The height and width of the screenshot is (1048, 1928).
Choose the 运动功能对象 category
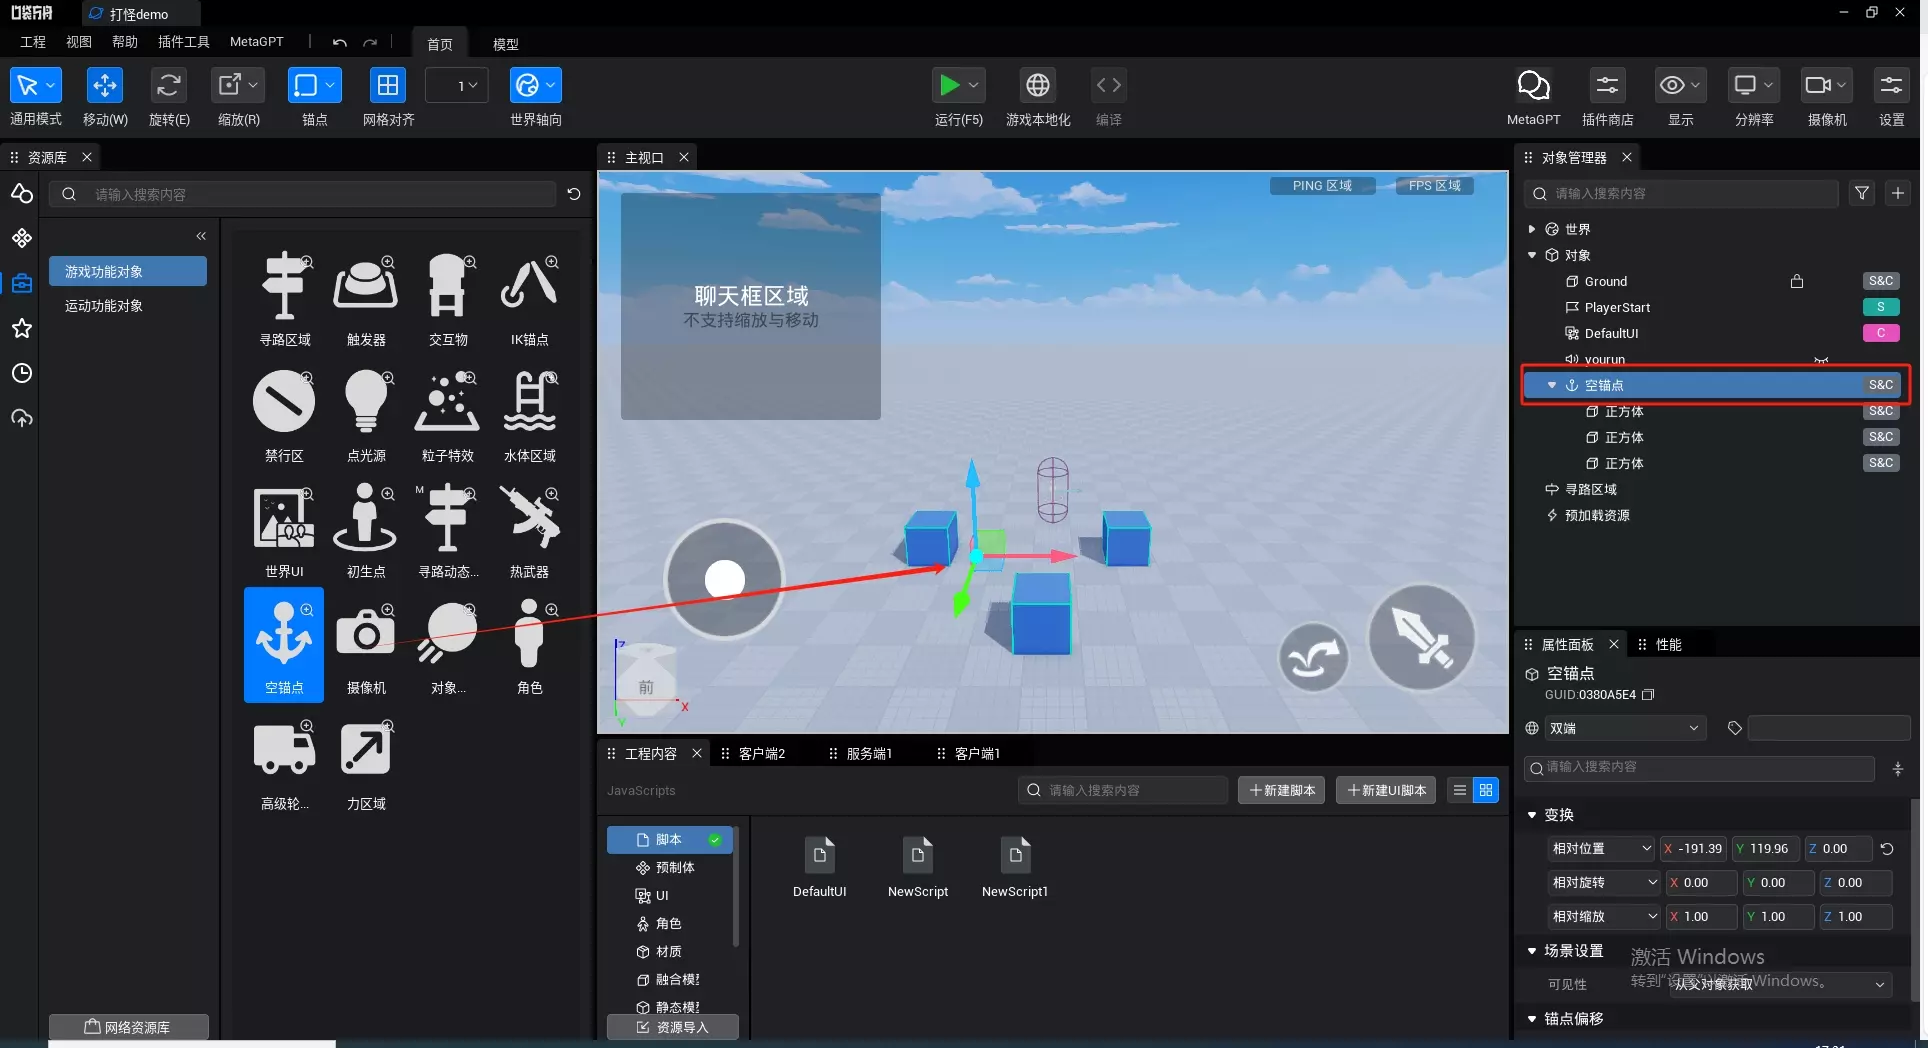click(128, 305)
